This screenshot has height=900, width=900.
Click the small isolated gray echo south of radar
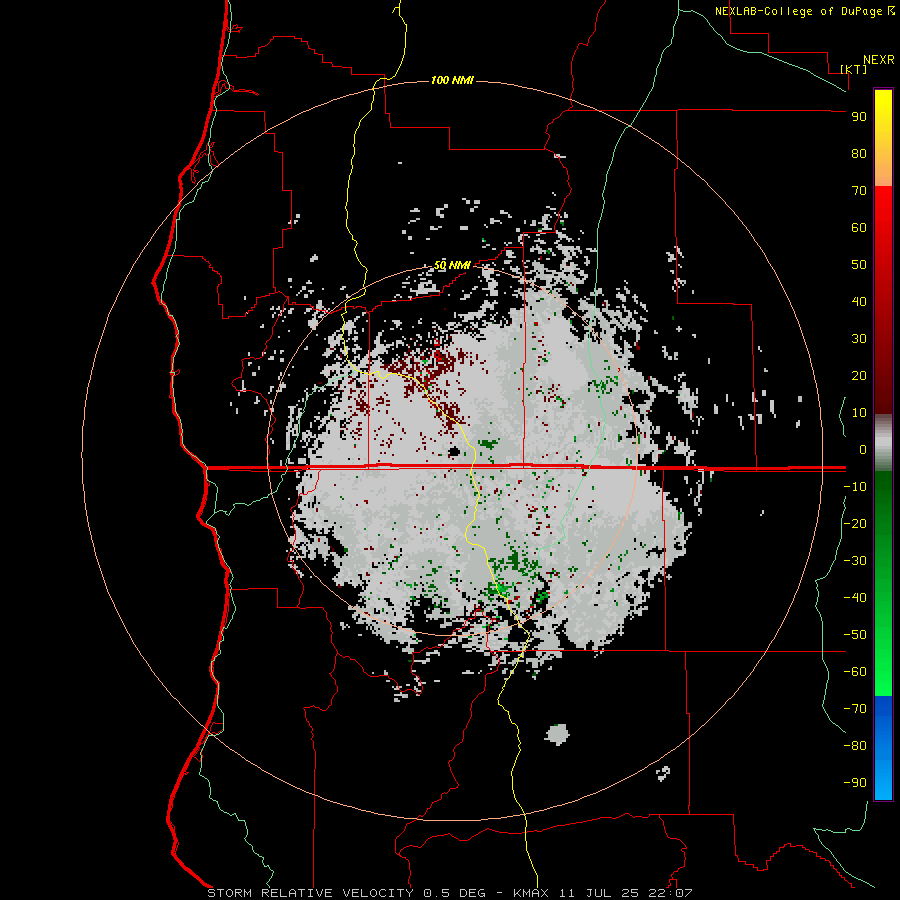click(557, 734)
